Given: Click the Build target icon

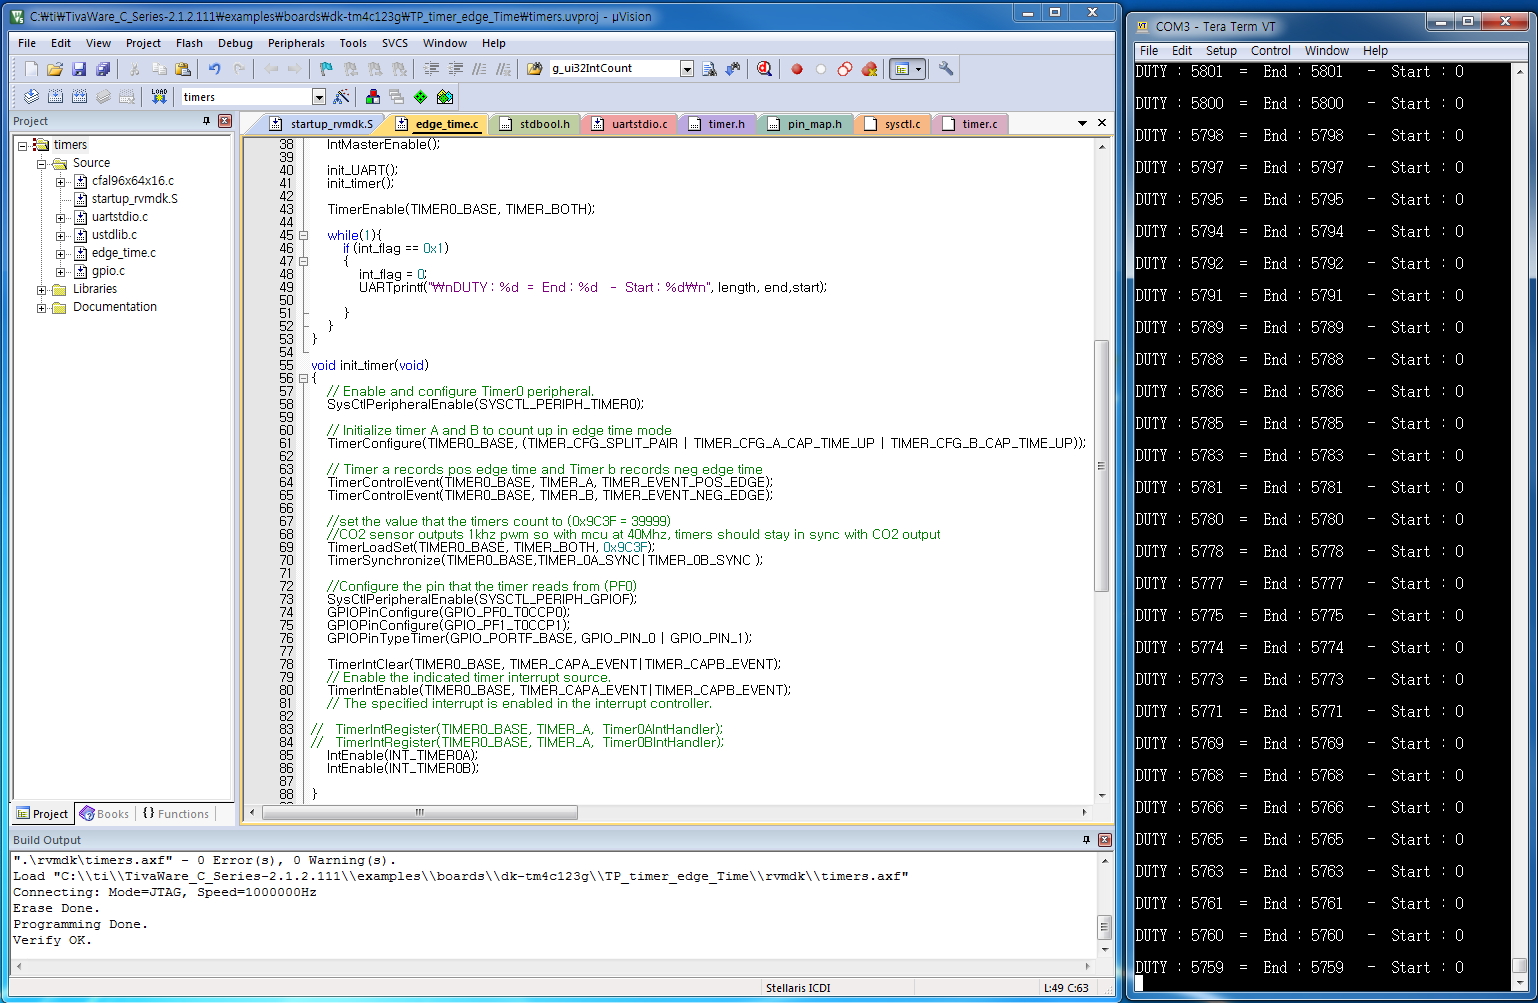Looking at the screenshot, I should (x=55, y=97).
